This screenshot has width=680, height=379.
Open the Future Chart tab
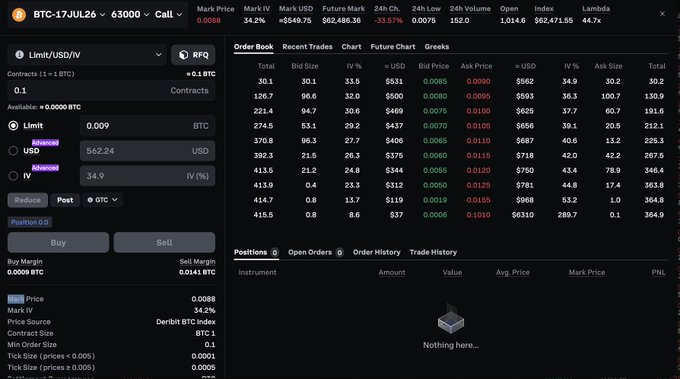[x=392, y=47]
